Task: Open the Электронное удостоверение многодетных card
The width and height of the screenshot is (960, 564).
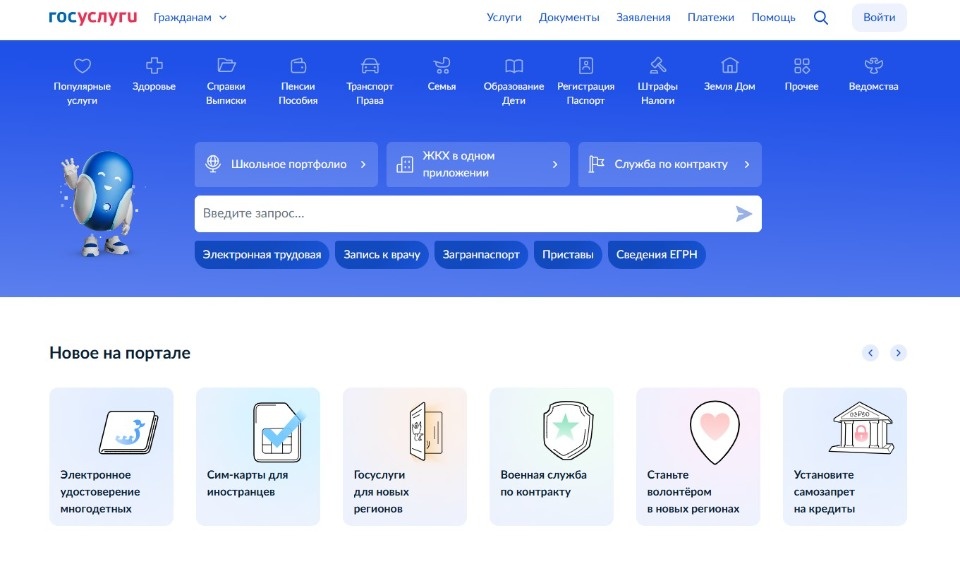Action: (x=111, y=456)
